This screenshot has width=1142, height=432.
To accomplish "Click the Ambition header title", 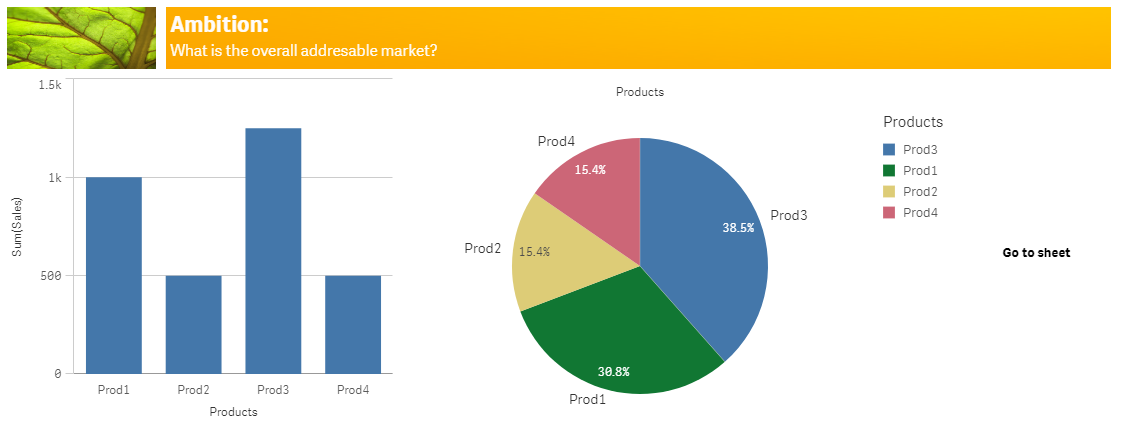I will 219,26.
